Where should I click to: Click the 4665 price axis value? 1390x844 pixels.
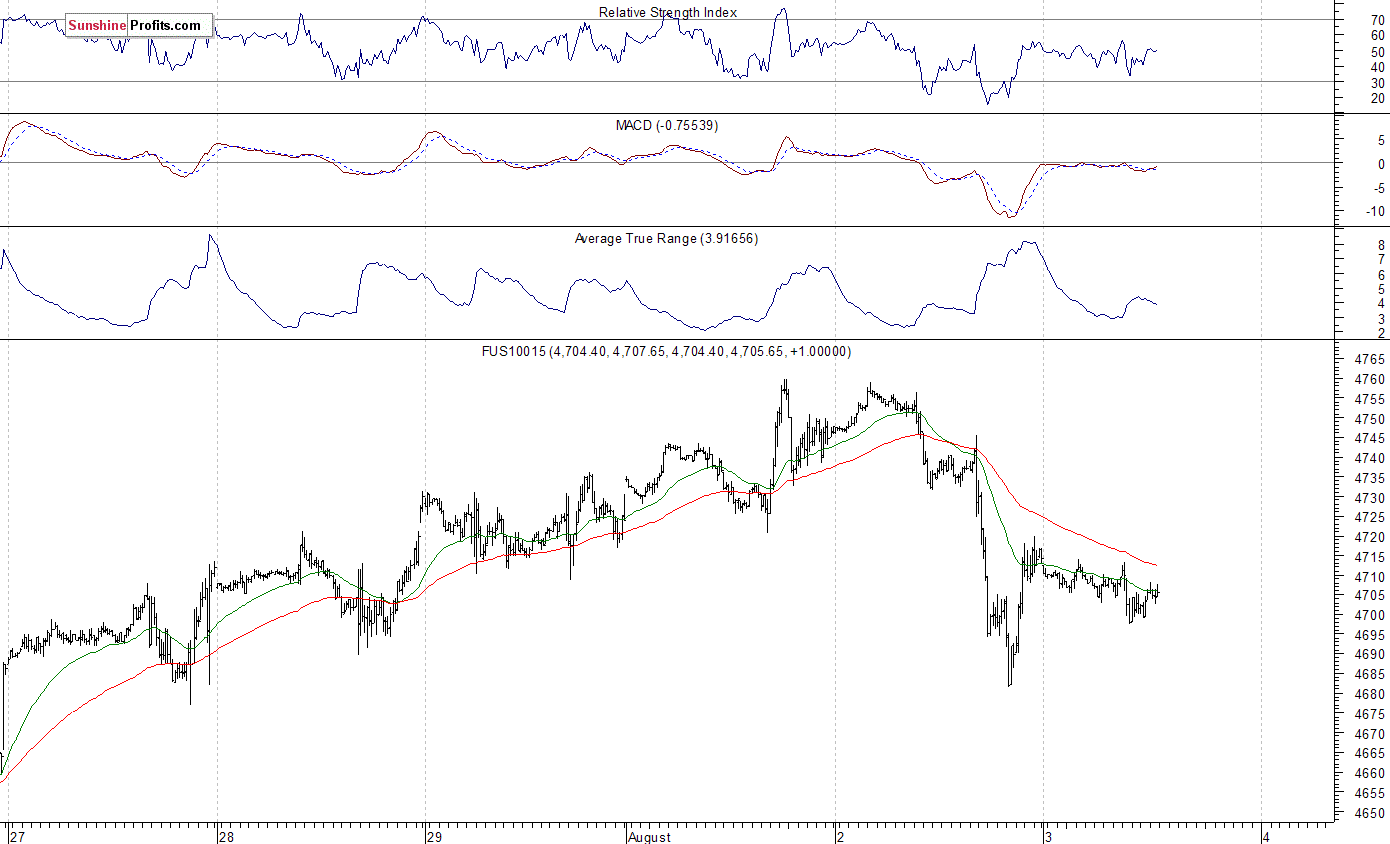(x=1371, y=754)
